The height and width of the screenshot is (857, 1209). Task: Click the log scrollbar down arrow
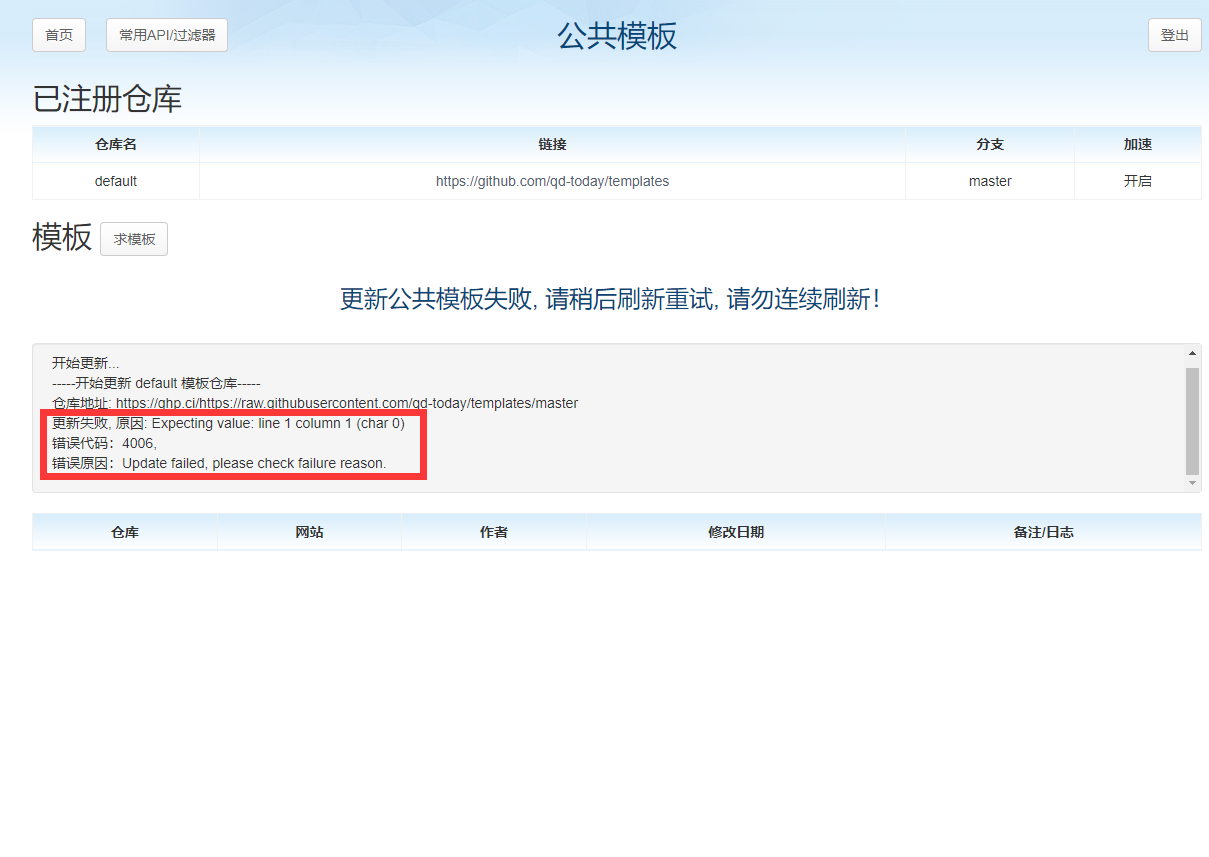click(x=1192, y=483)
